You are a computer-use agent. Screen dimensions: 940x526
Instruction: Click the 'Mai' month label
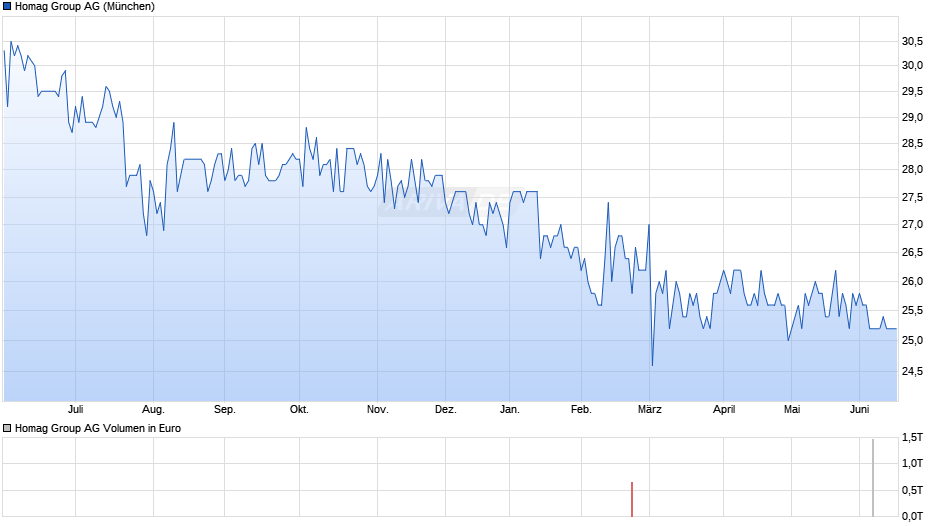pos(792,409)
